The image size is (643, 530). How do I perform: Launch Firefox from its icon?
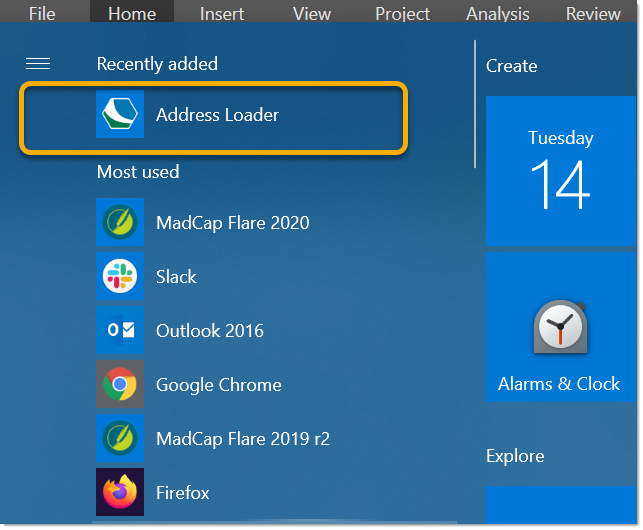[120, 493]
